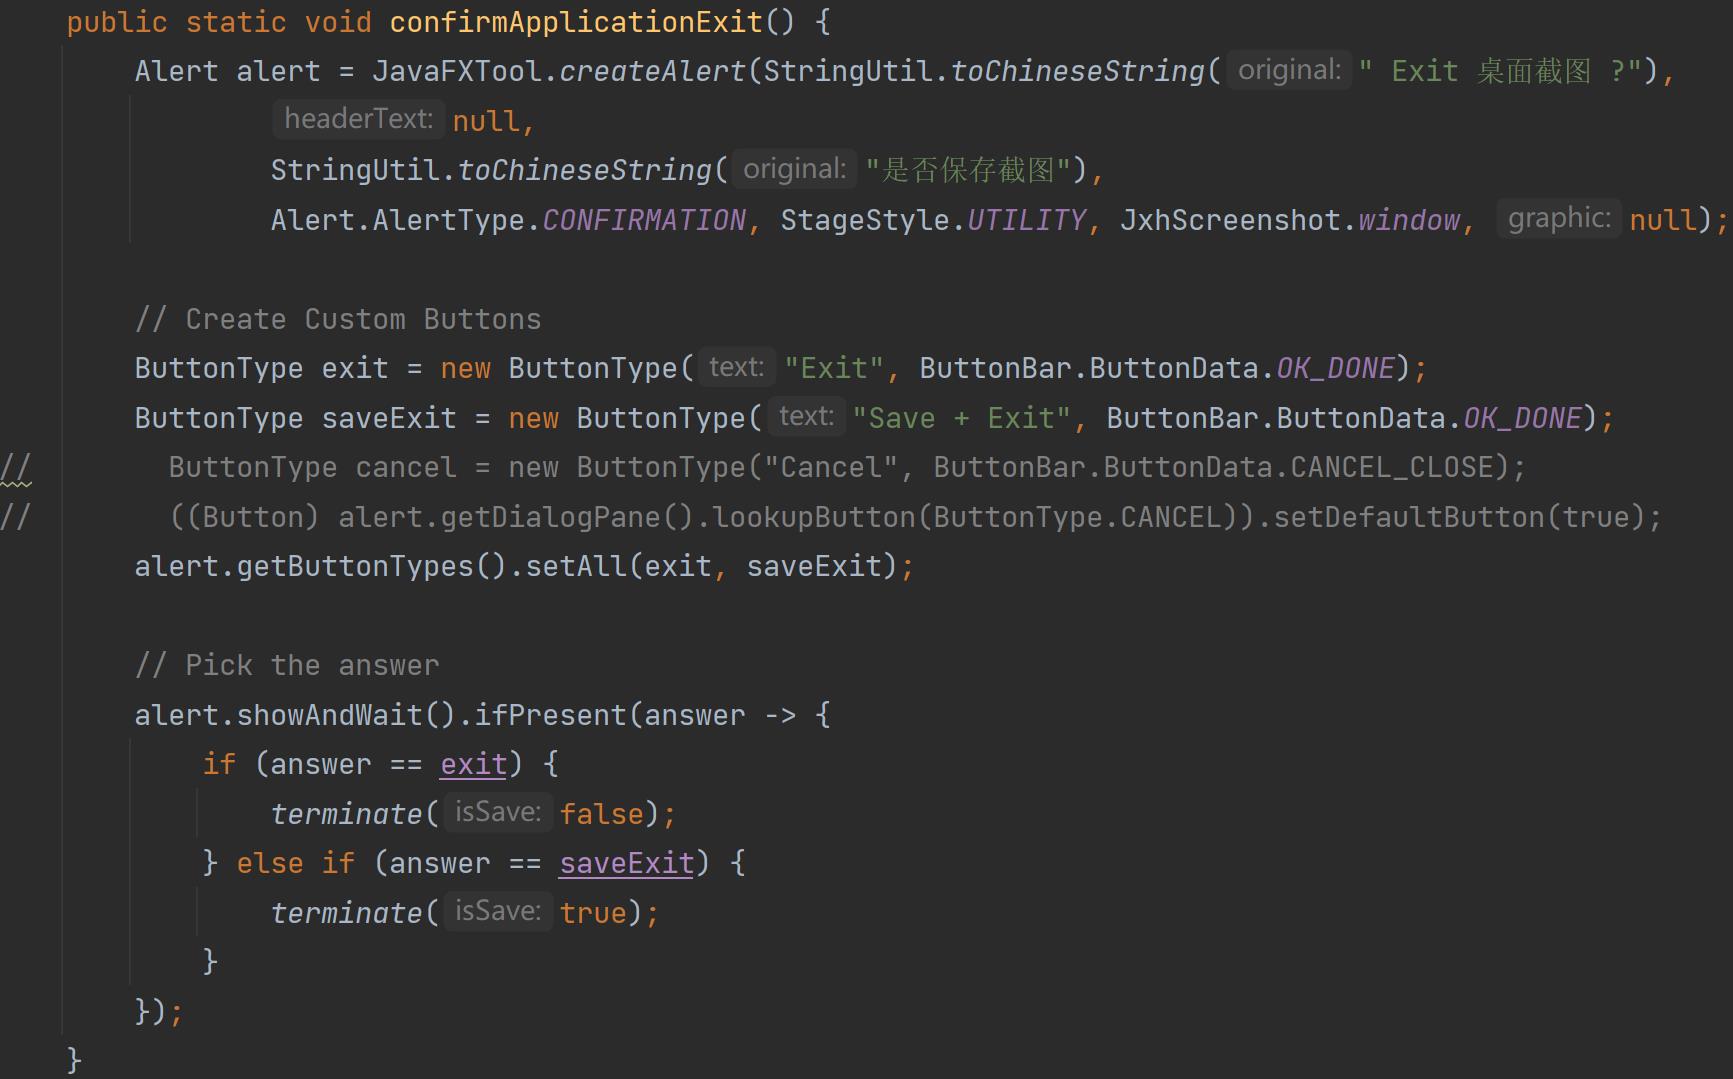This screenshot has height=1079, width=1733.
Task: Click the '->' lambda arrow
Action: click(x=780, y=715)
